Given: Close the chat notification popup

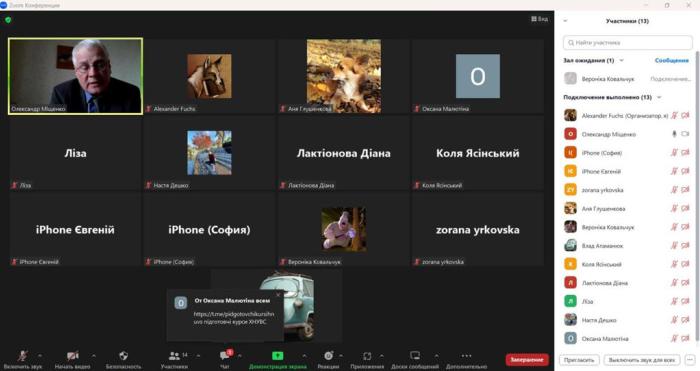Looking at the screenshot, I should (x=278, y=295).
